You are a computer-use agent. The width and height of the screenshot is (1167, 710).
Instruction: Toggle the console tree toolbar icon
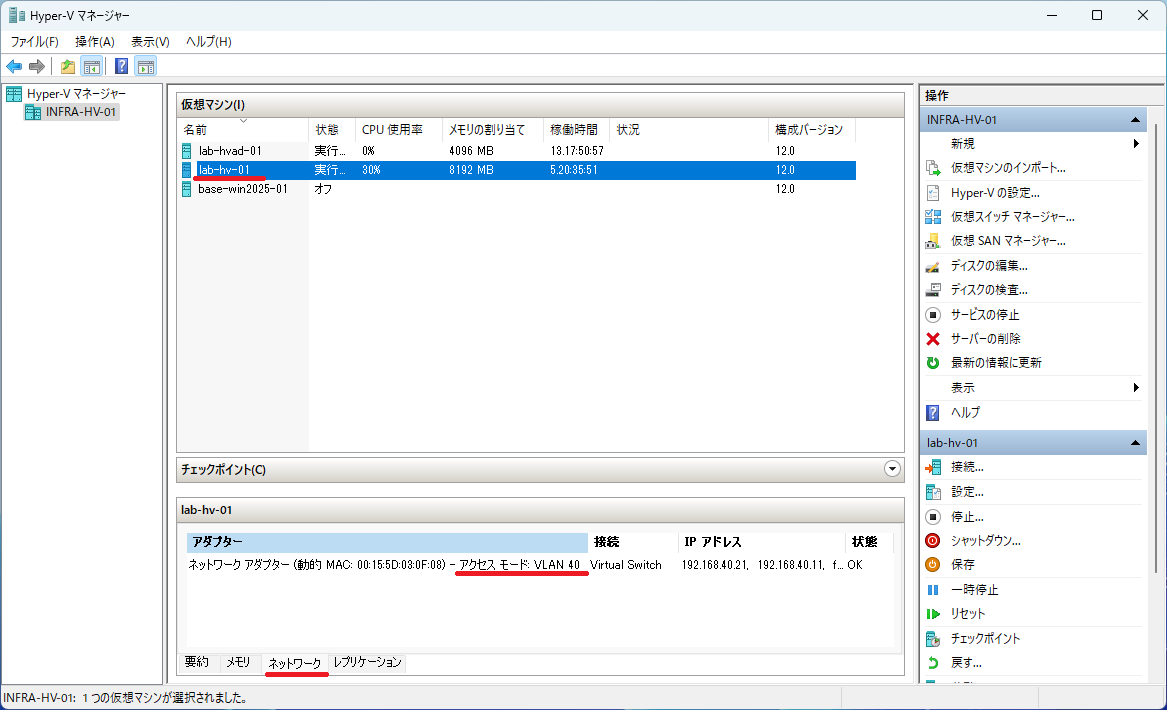(x=92, y=67)
